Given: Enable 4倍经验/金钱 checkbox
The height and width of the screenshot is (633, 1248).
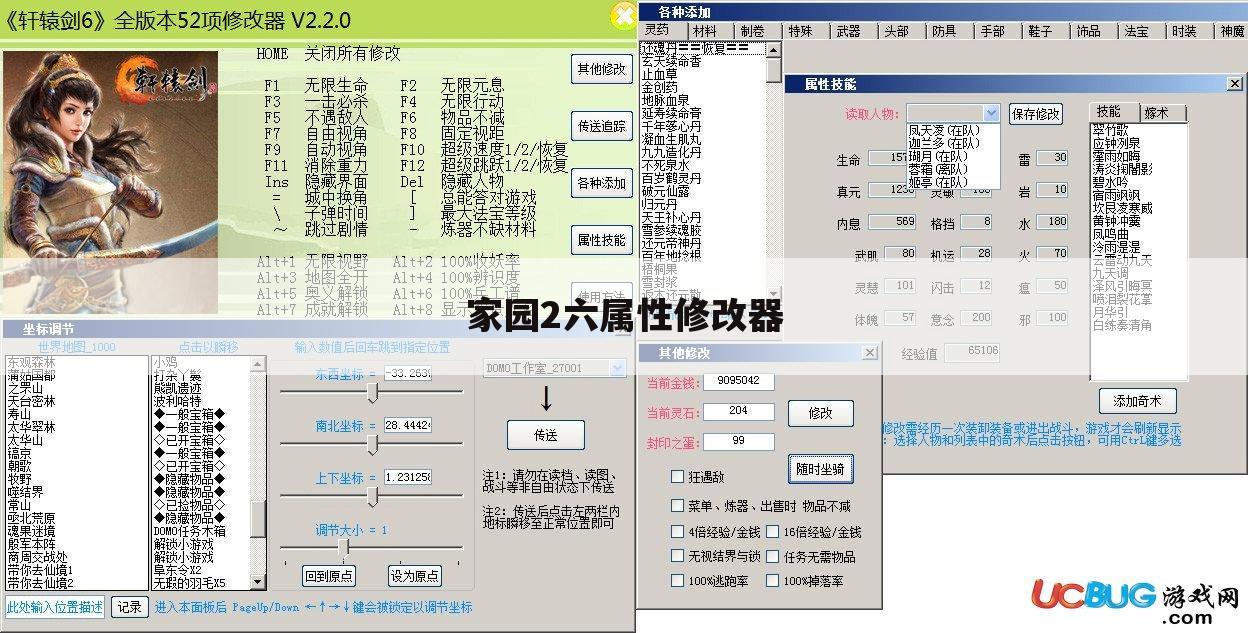Looking at the screenshot, I should click(x=678, y=532).
